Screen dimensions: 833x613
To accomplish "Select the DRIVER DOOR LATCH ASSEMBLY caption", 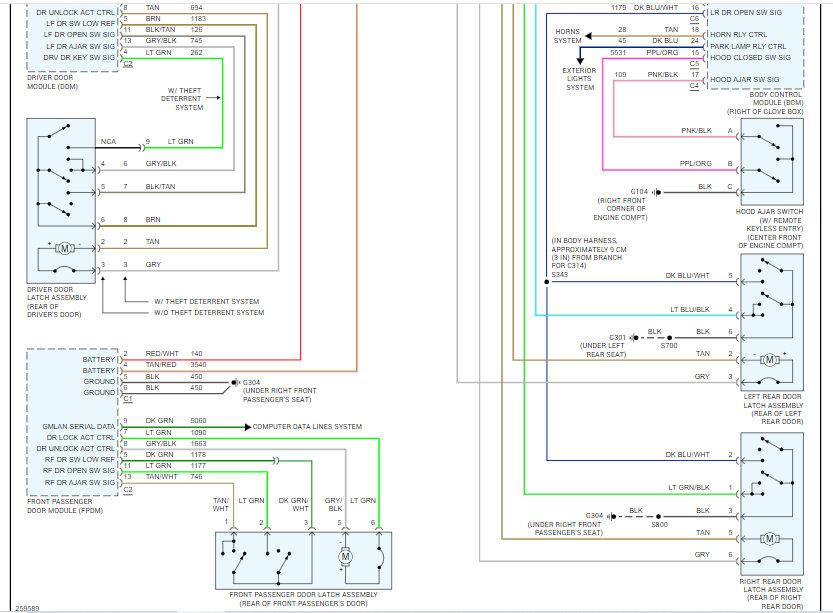I will (57, 302).
